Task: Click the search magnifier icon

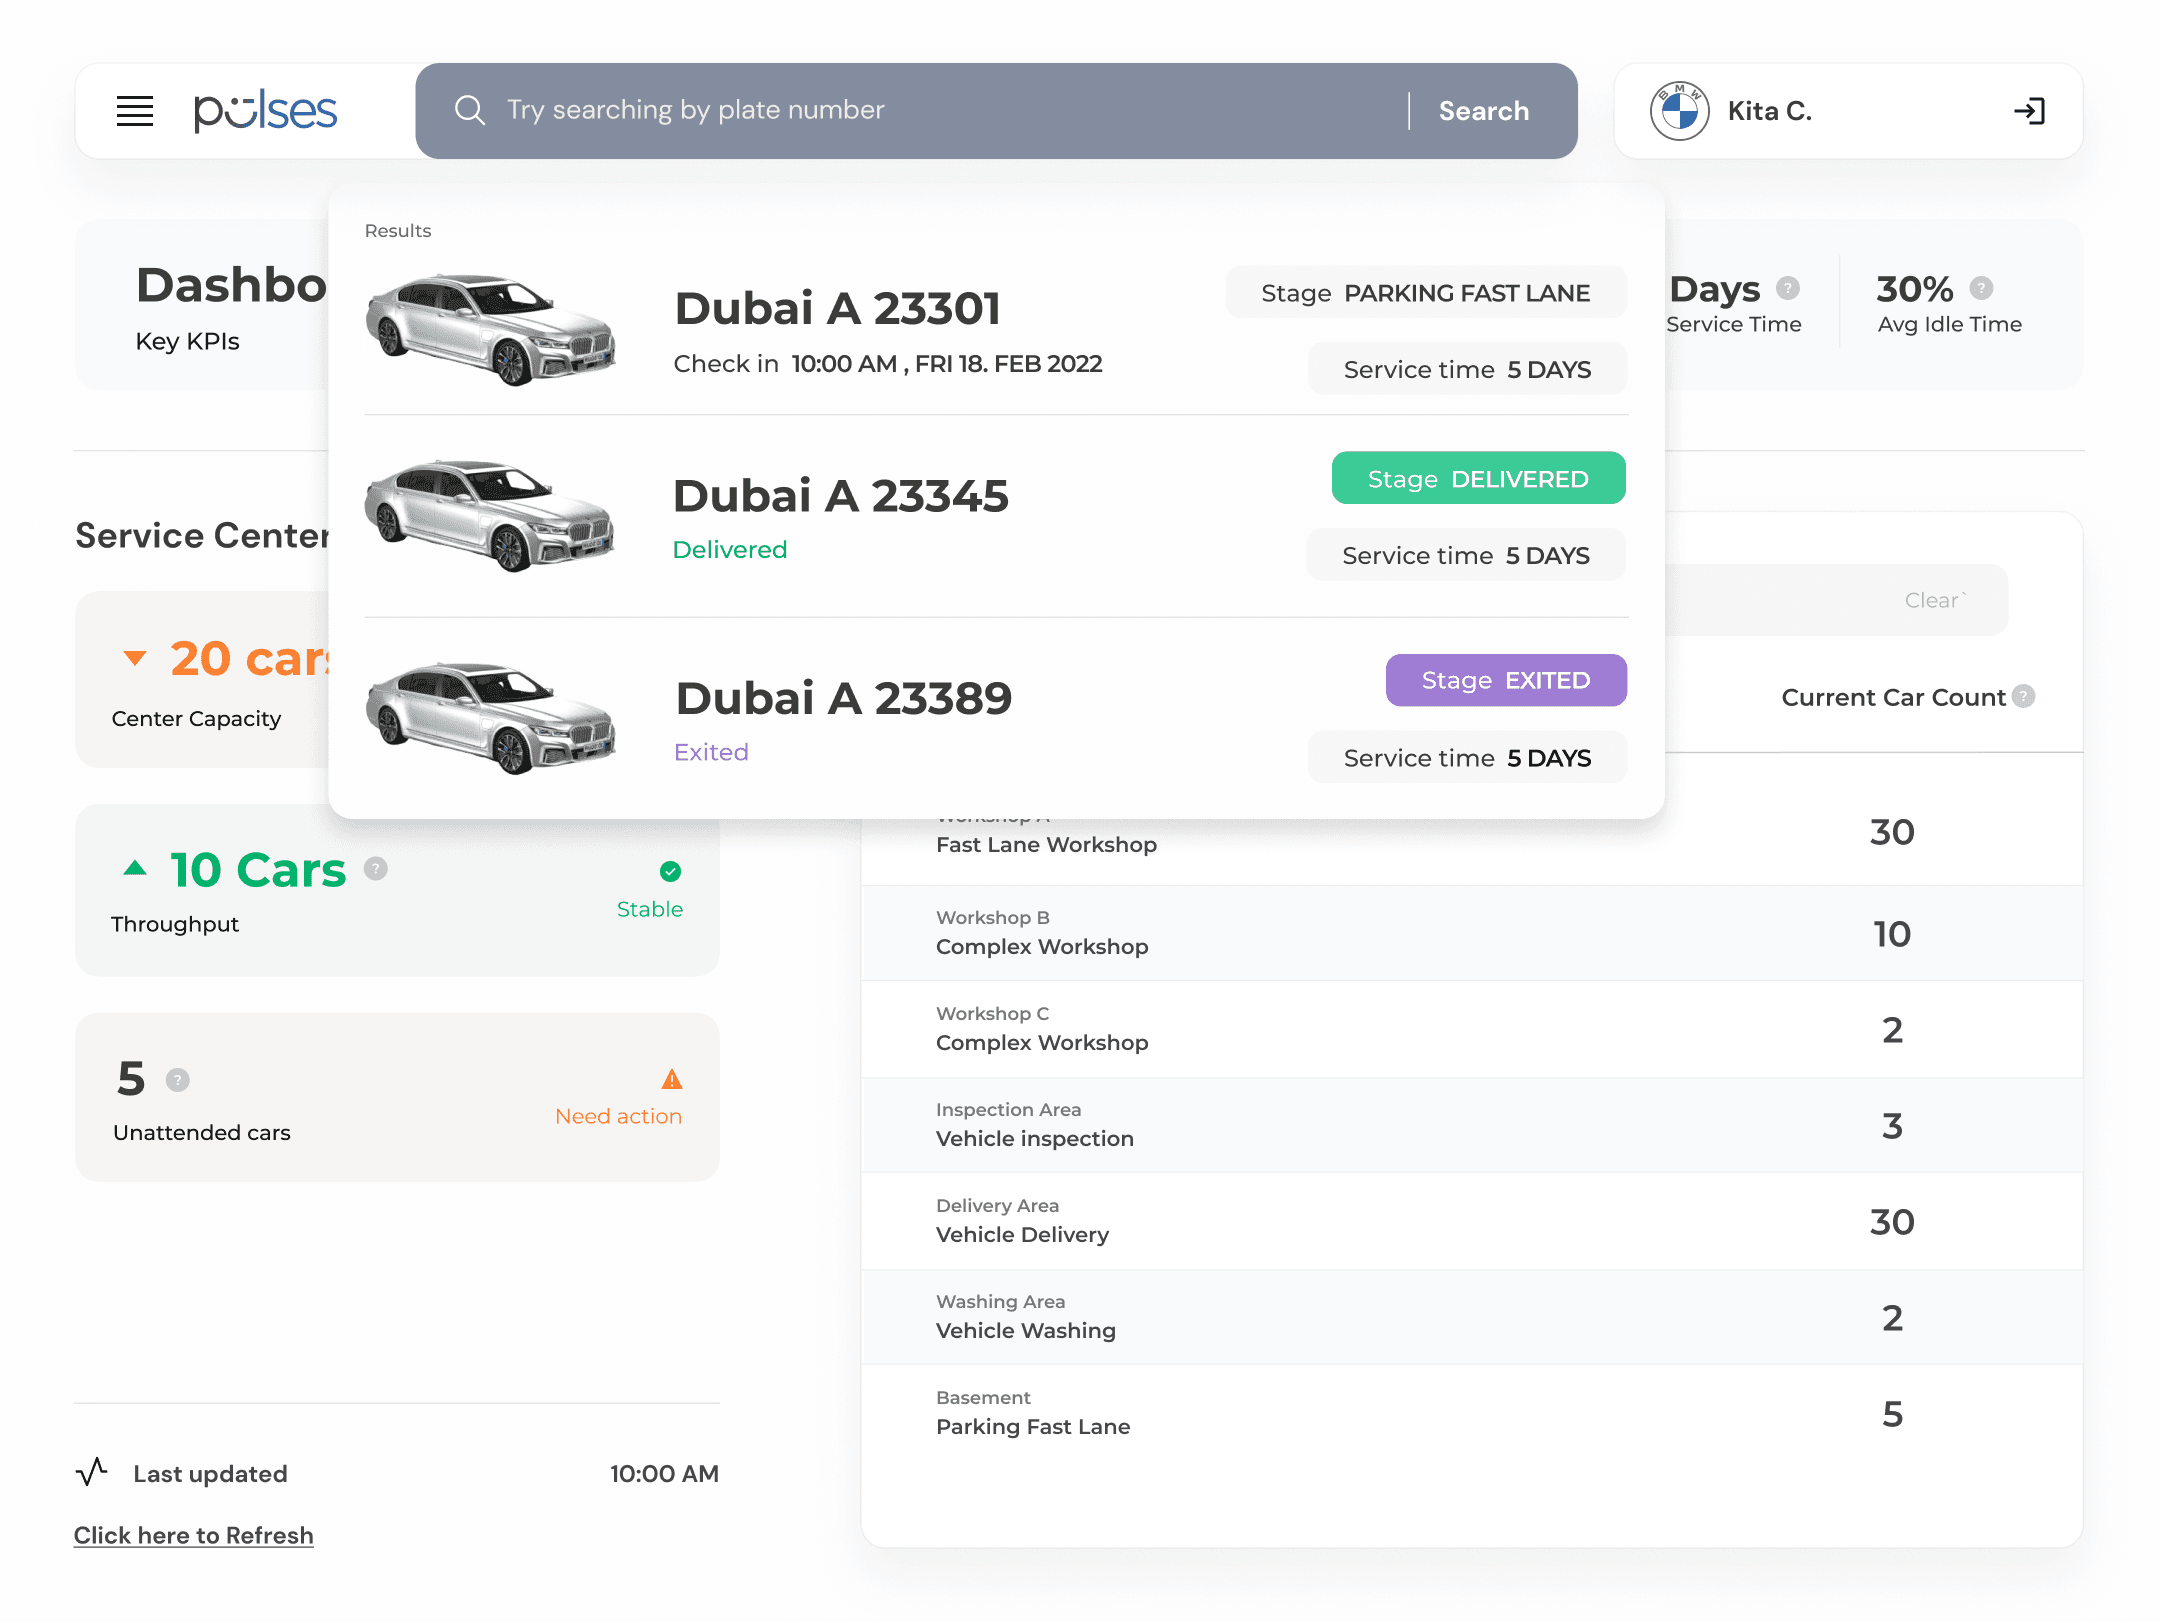Action: click(x=470, y=110)
